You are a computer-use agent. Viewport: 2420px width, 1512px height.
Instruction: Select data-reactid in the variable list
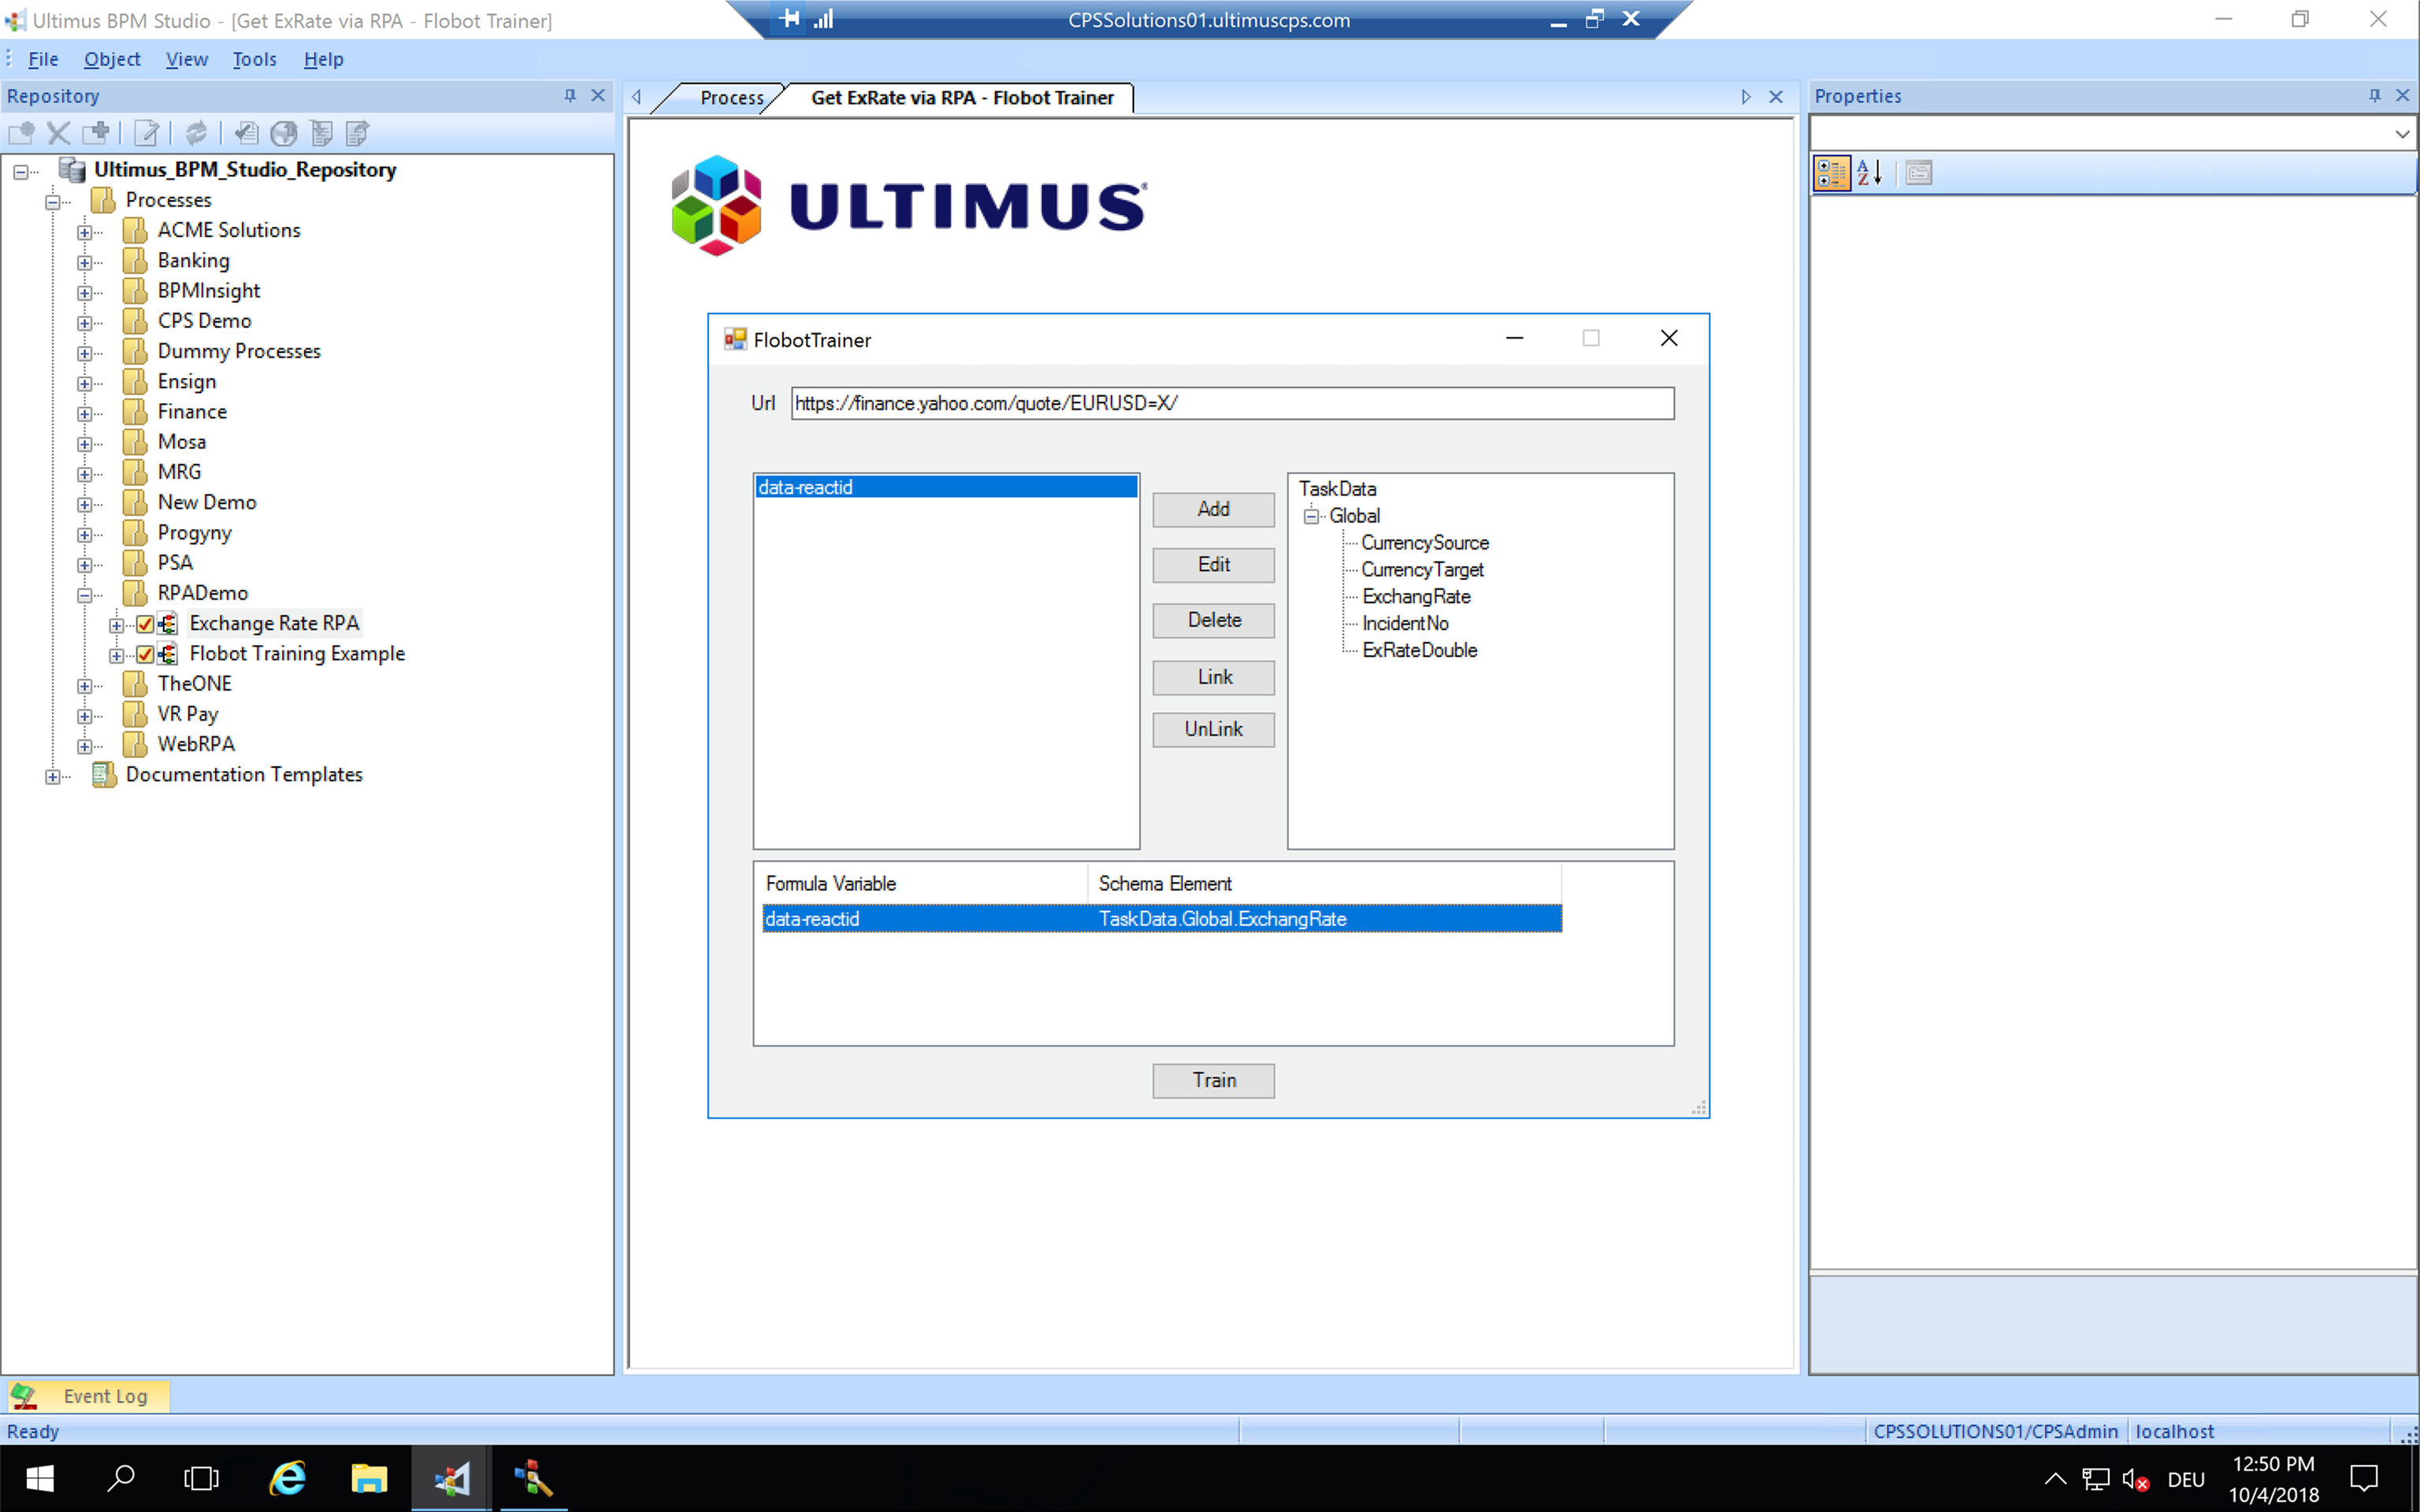click(x=946, y=487)
